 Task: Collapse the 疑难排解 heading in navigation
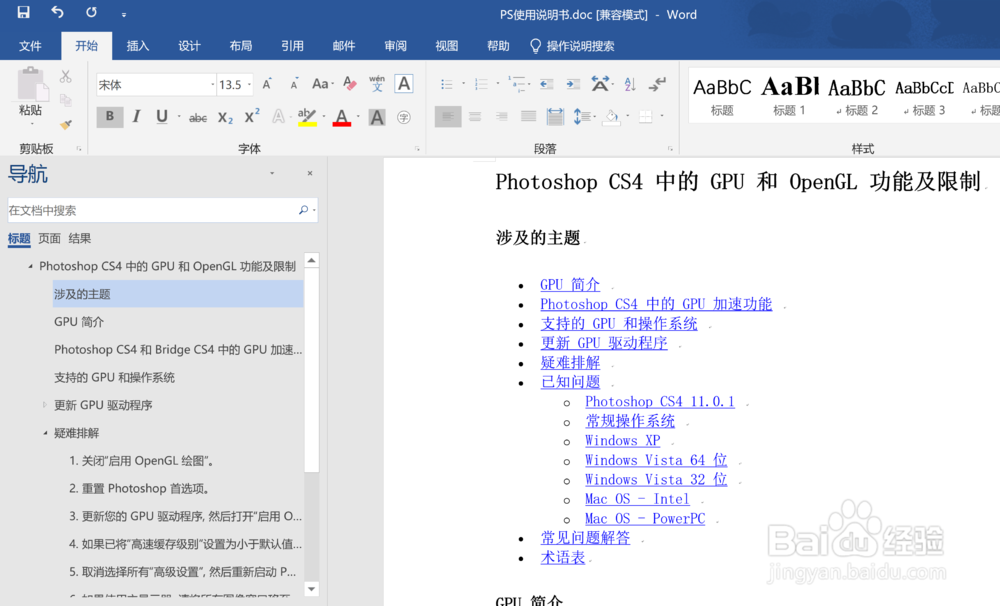(45, 433)
